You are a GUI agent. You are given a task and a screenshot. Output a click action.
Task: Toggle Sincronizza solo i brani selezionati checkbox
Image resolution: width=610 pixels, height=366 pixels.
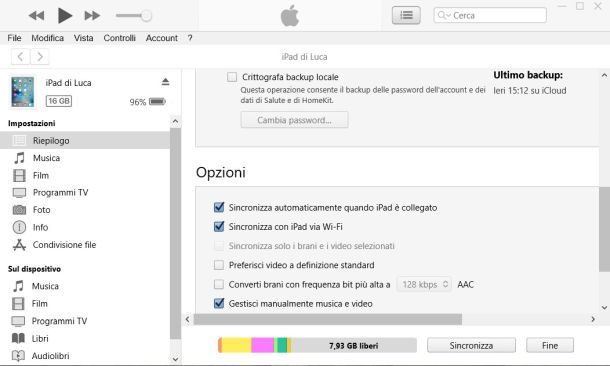coord(219,246)
